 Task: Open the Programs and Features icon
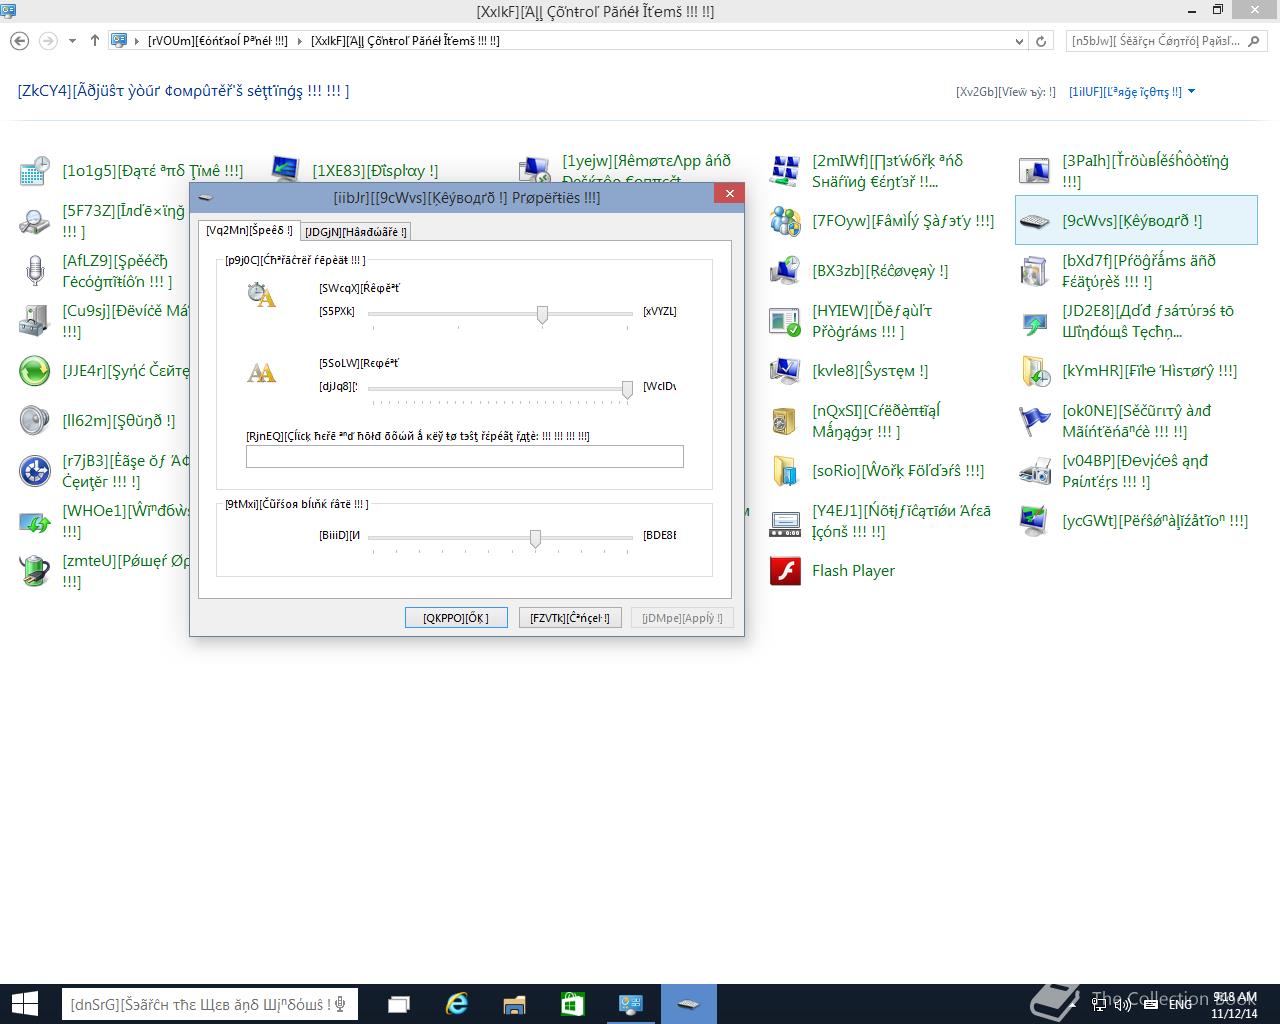click(1034, 271)
